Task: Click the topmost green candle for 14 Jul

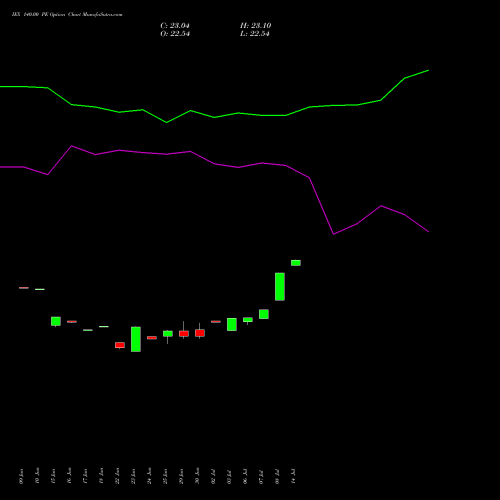Action: coord(296,263)
